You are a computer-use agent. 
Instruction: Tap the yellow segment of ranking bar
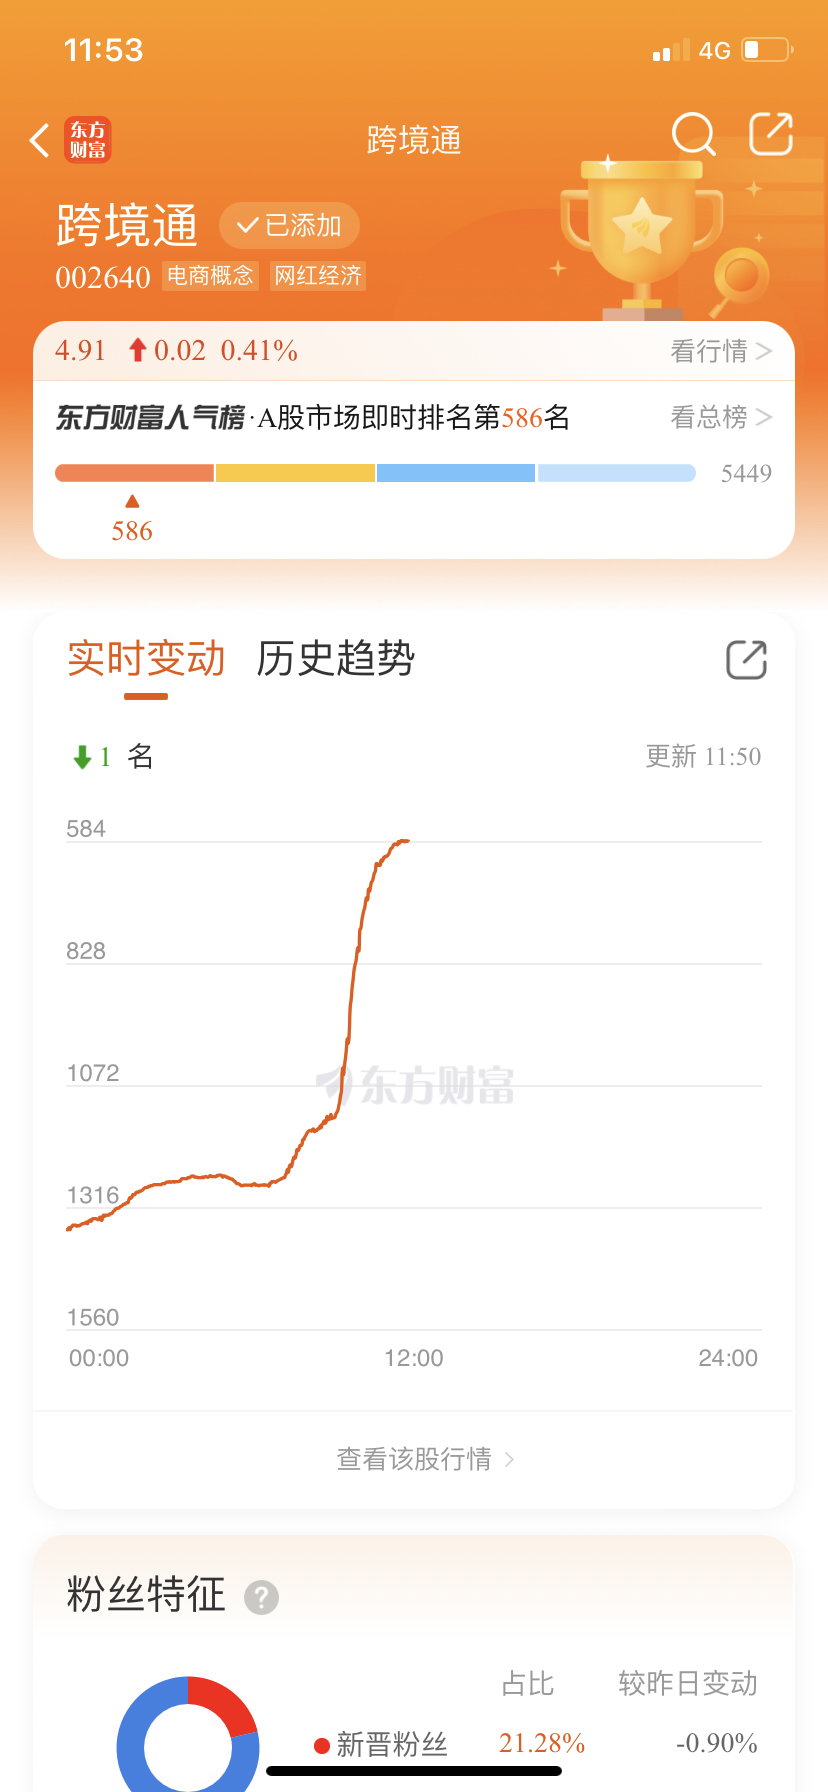click(x=295, y=473)
